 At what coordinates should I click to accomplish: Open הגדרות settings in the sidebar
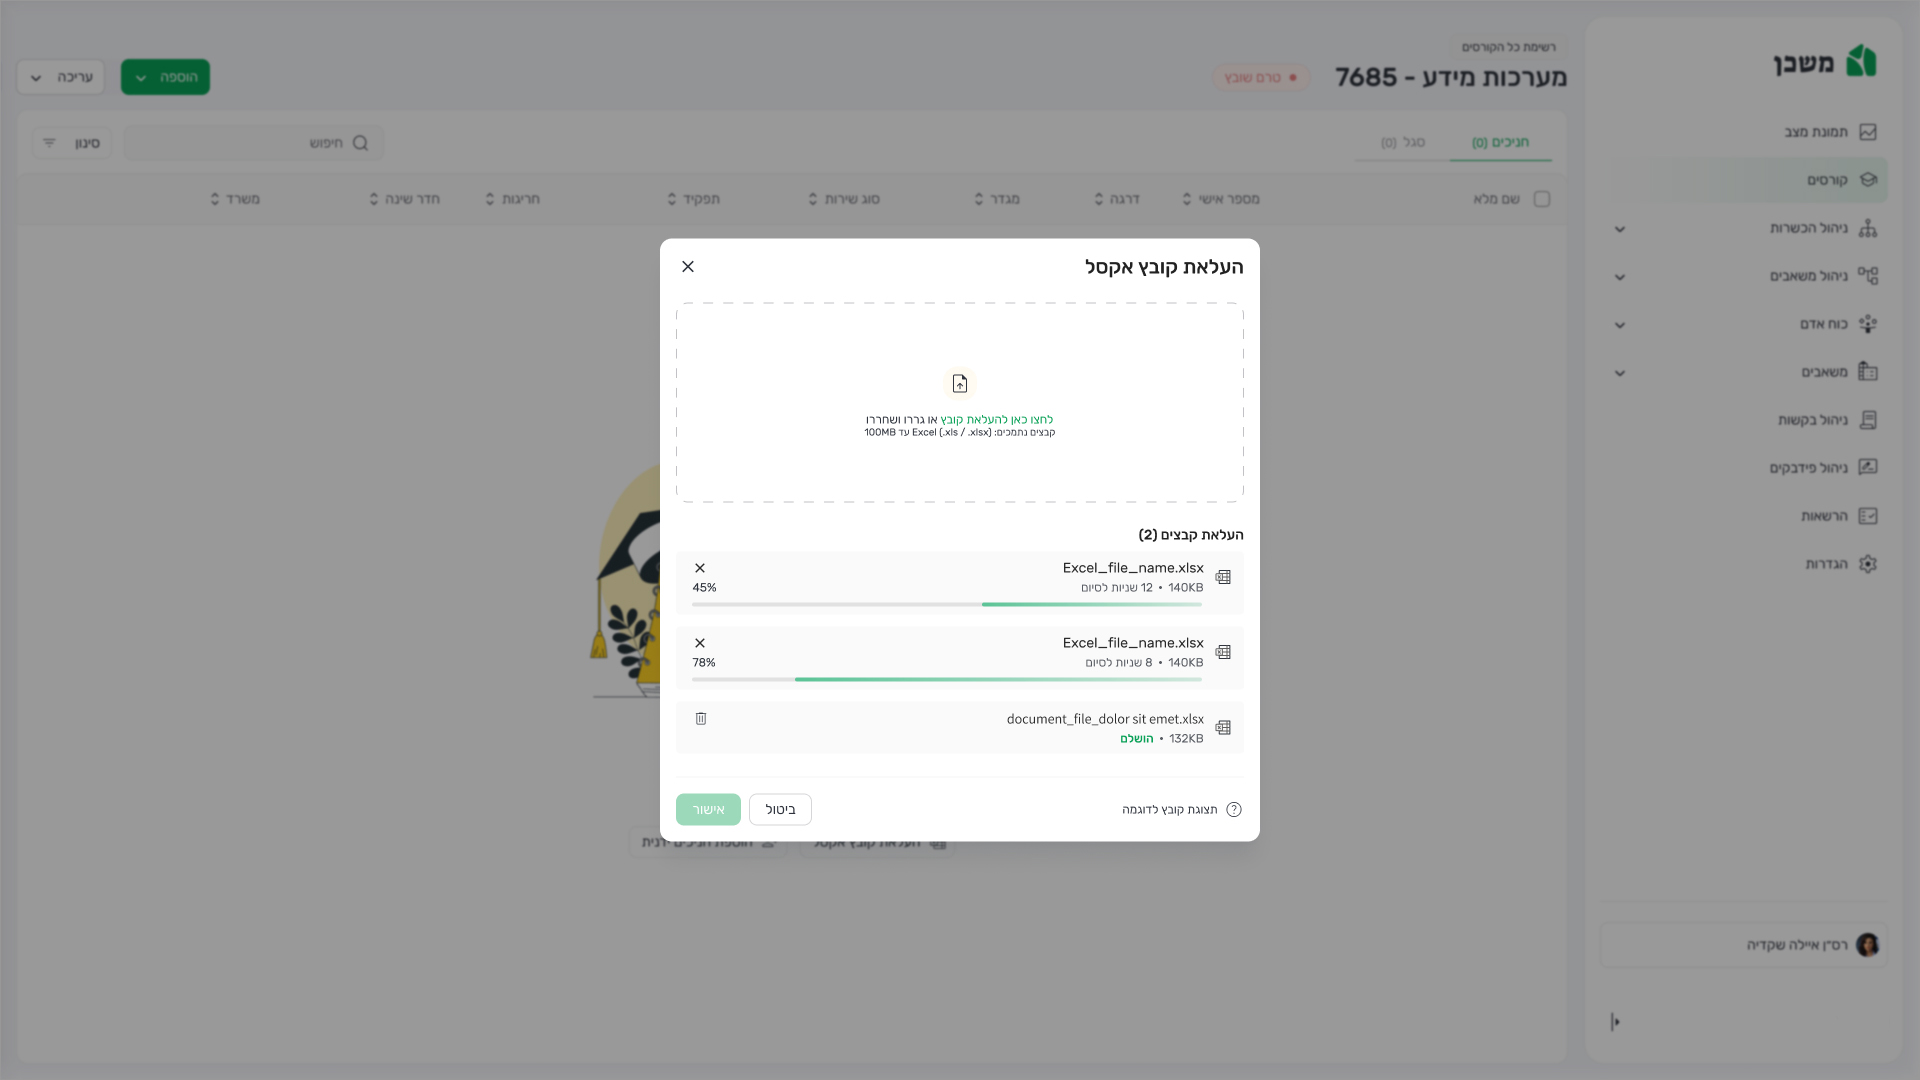[1826, 564]
